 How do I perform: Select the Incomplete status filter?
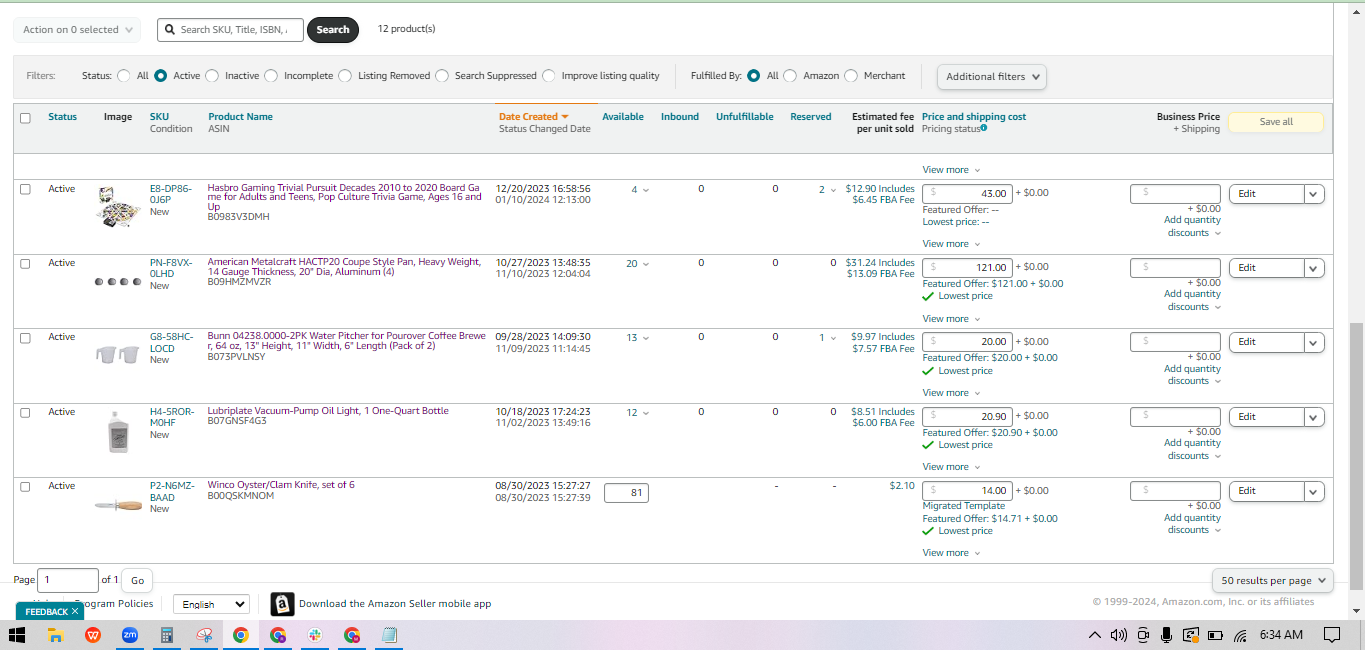tap(271, 75)
